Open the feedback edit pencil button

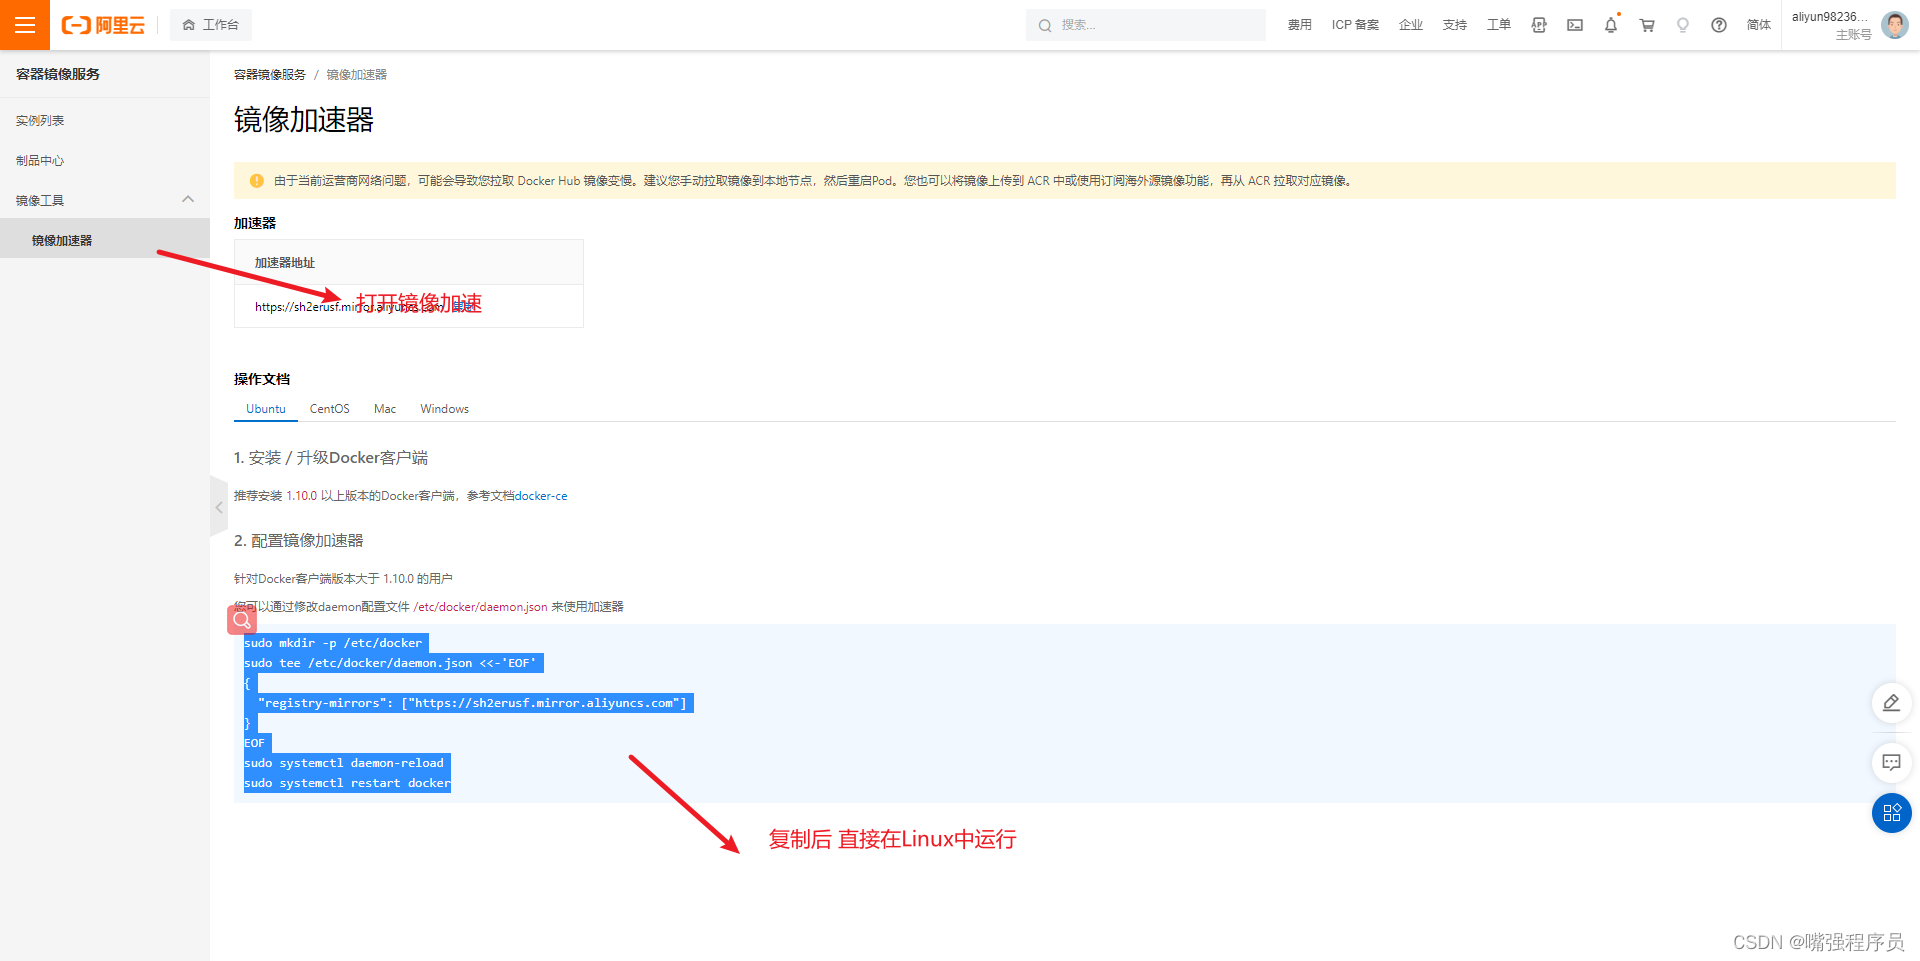tap(1892, 703)
